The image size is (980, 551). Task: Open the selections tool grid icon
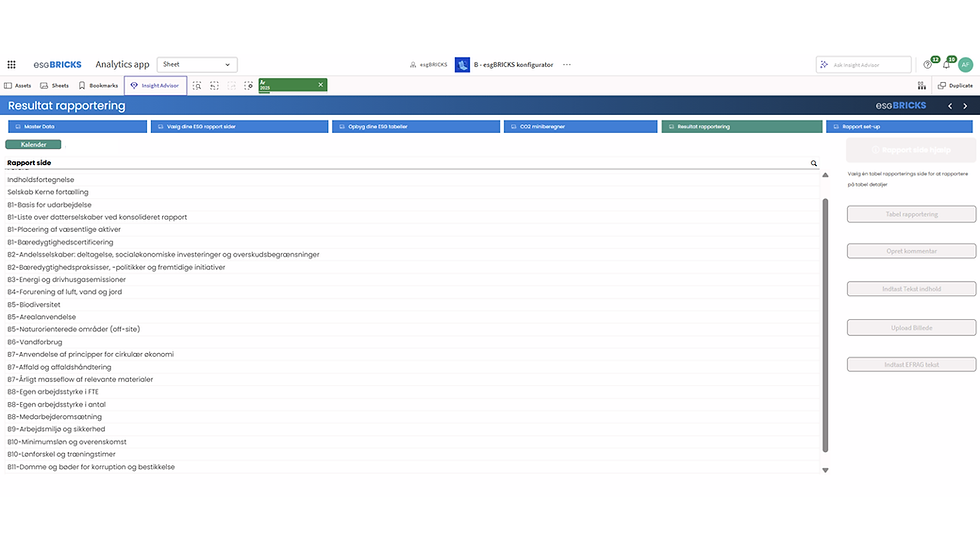(x=922, y=86)
